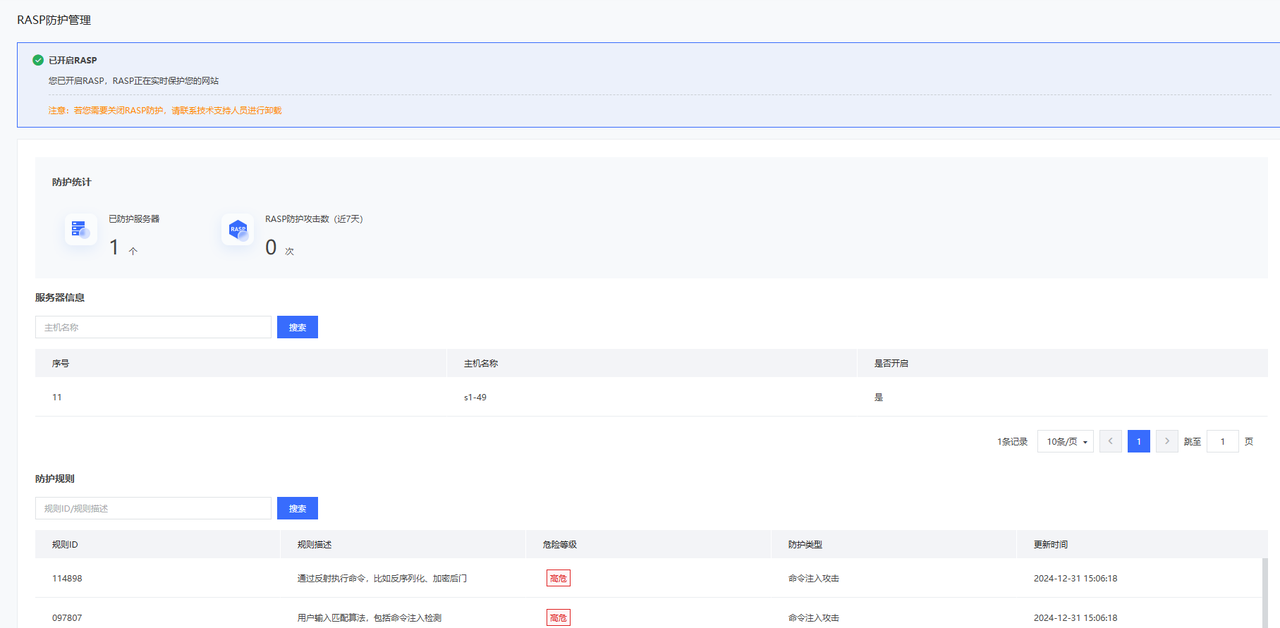
Task: Go to next page with right arrow
Action: 1166,441
